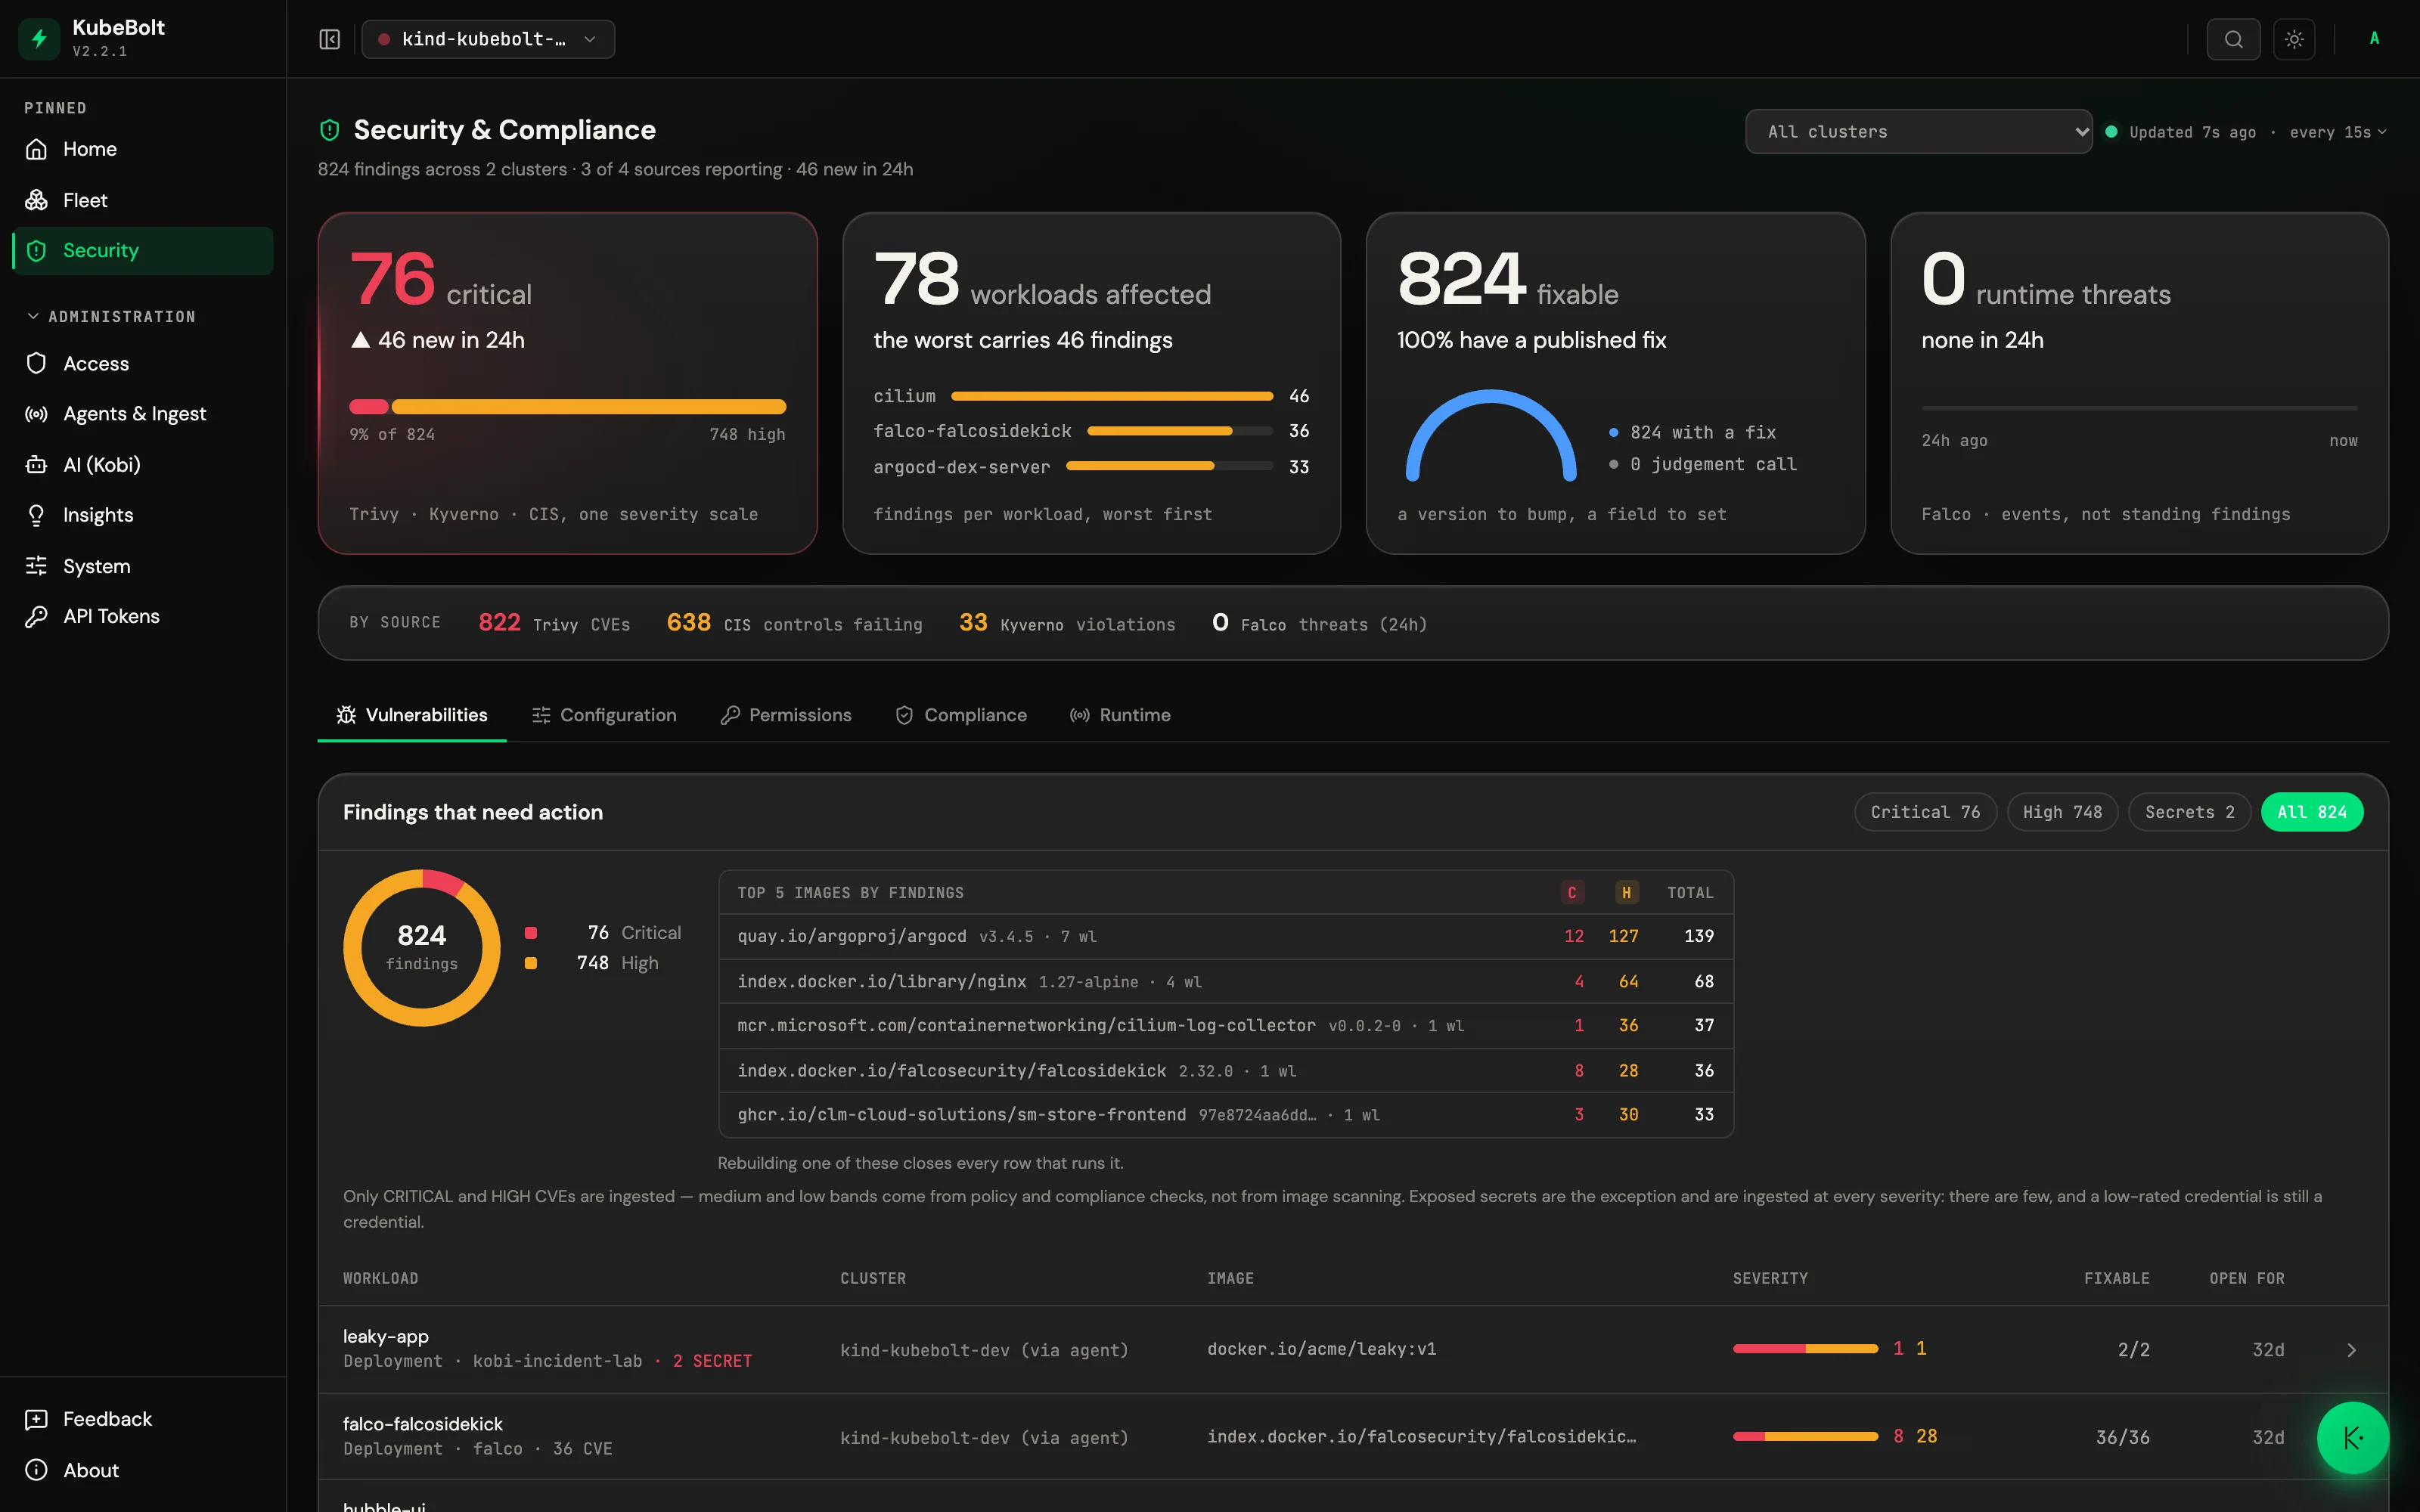Open the falco-falcosidekick workload row
This screenshot has height=1512, width=2420.
point(1352,1437)
